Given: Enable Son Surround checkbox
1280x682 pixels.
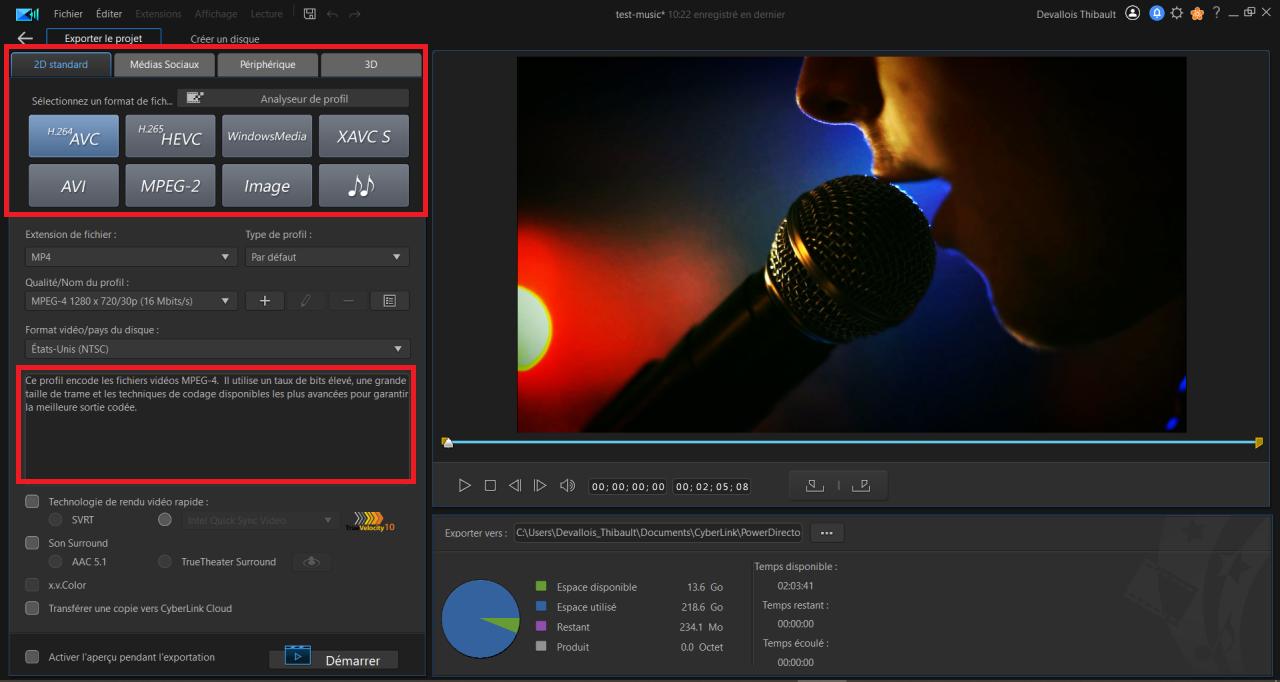Looking at the screenshot, I should [32, 542].
